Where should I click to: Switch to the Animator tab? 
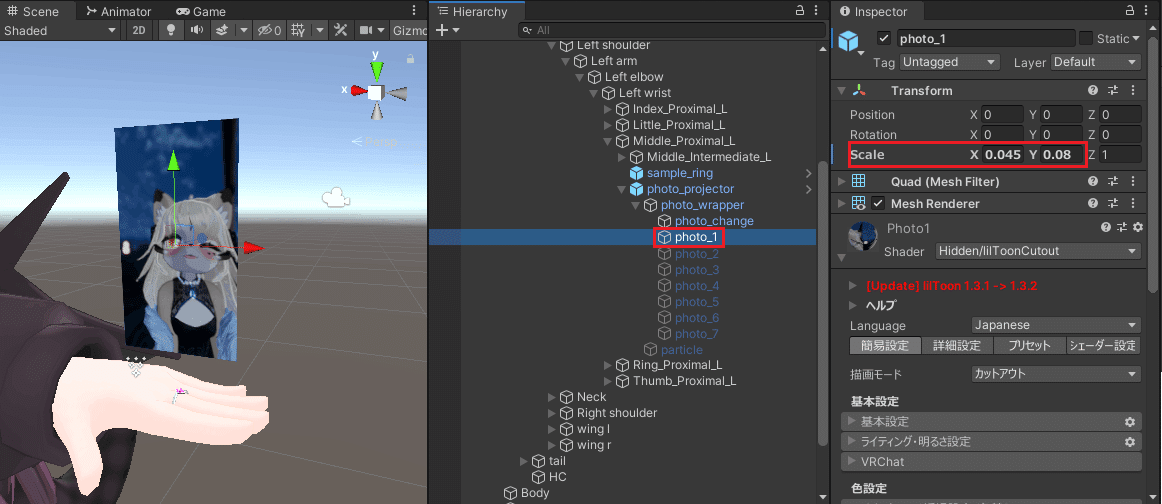click(x=118, y=11)
